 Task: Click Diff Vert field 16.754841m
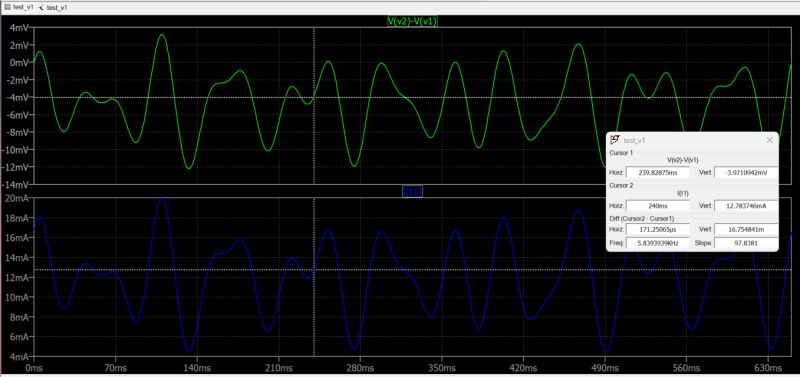pyautogui.click(x=746, y=230)
